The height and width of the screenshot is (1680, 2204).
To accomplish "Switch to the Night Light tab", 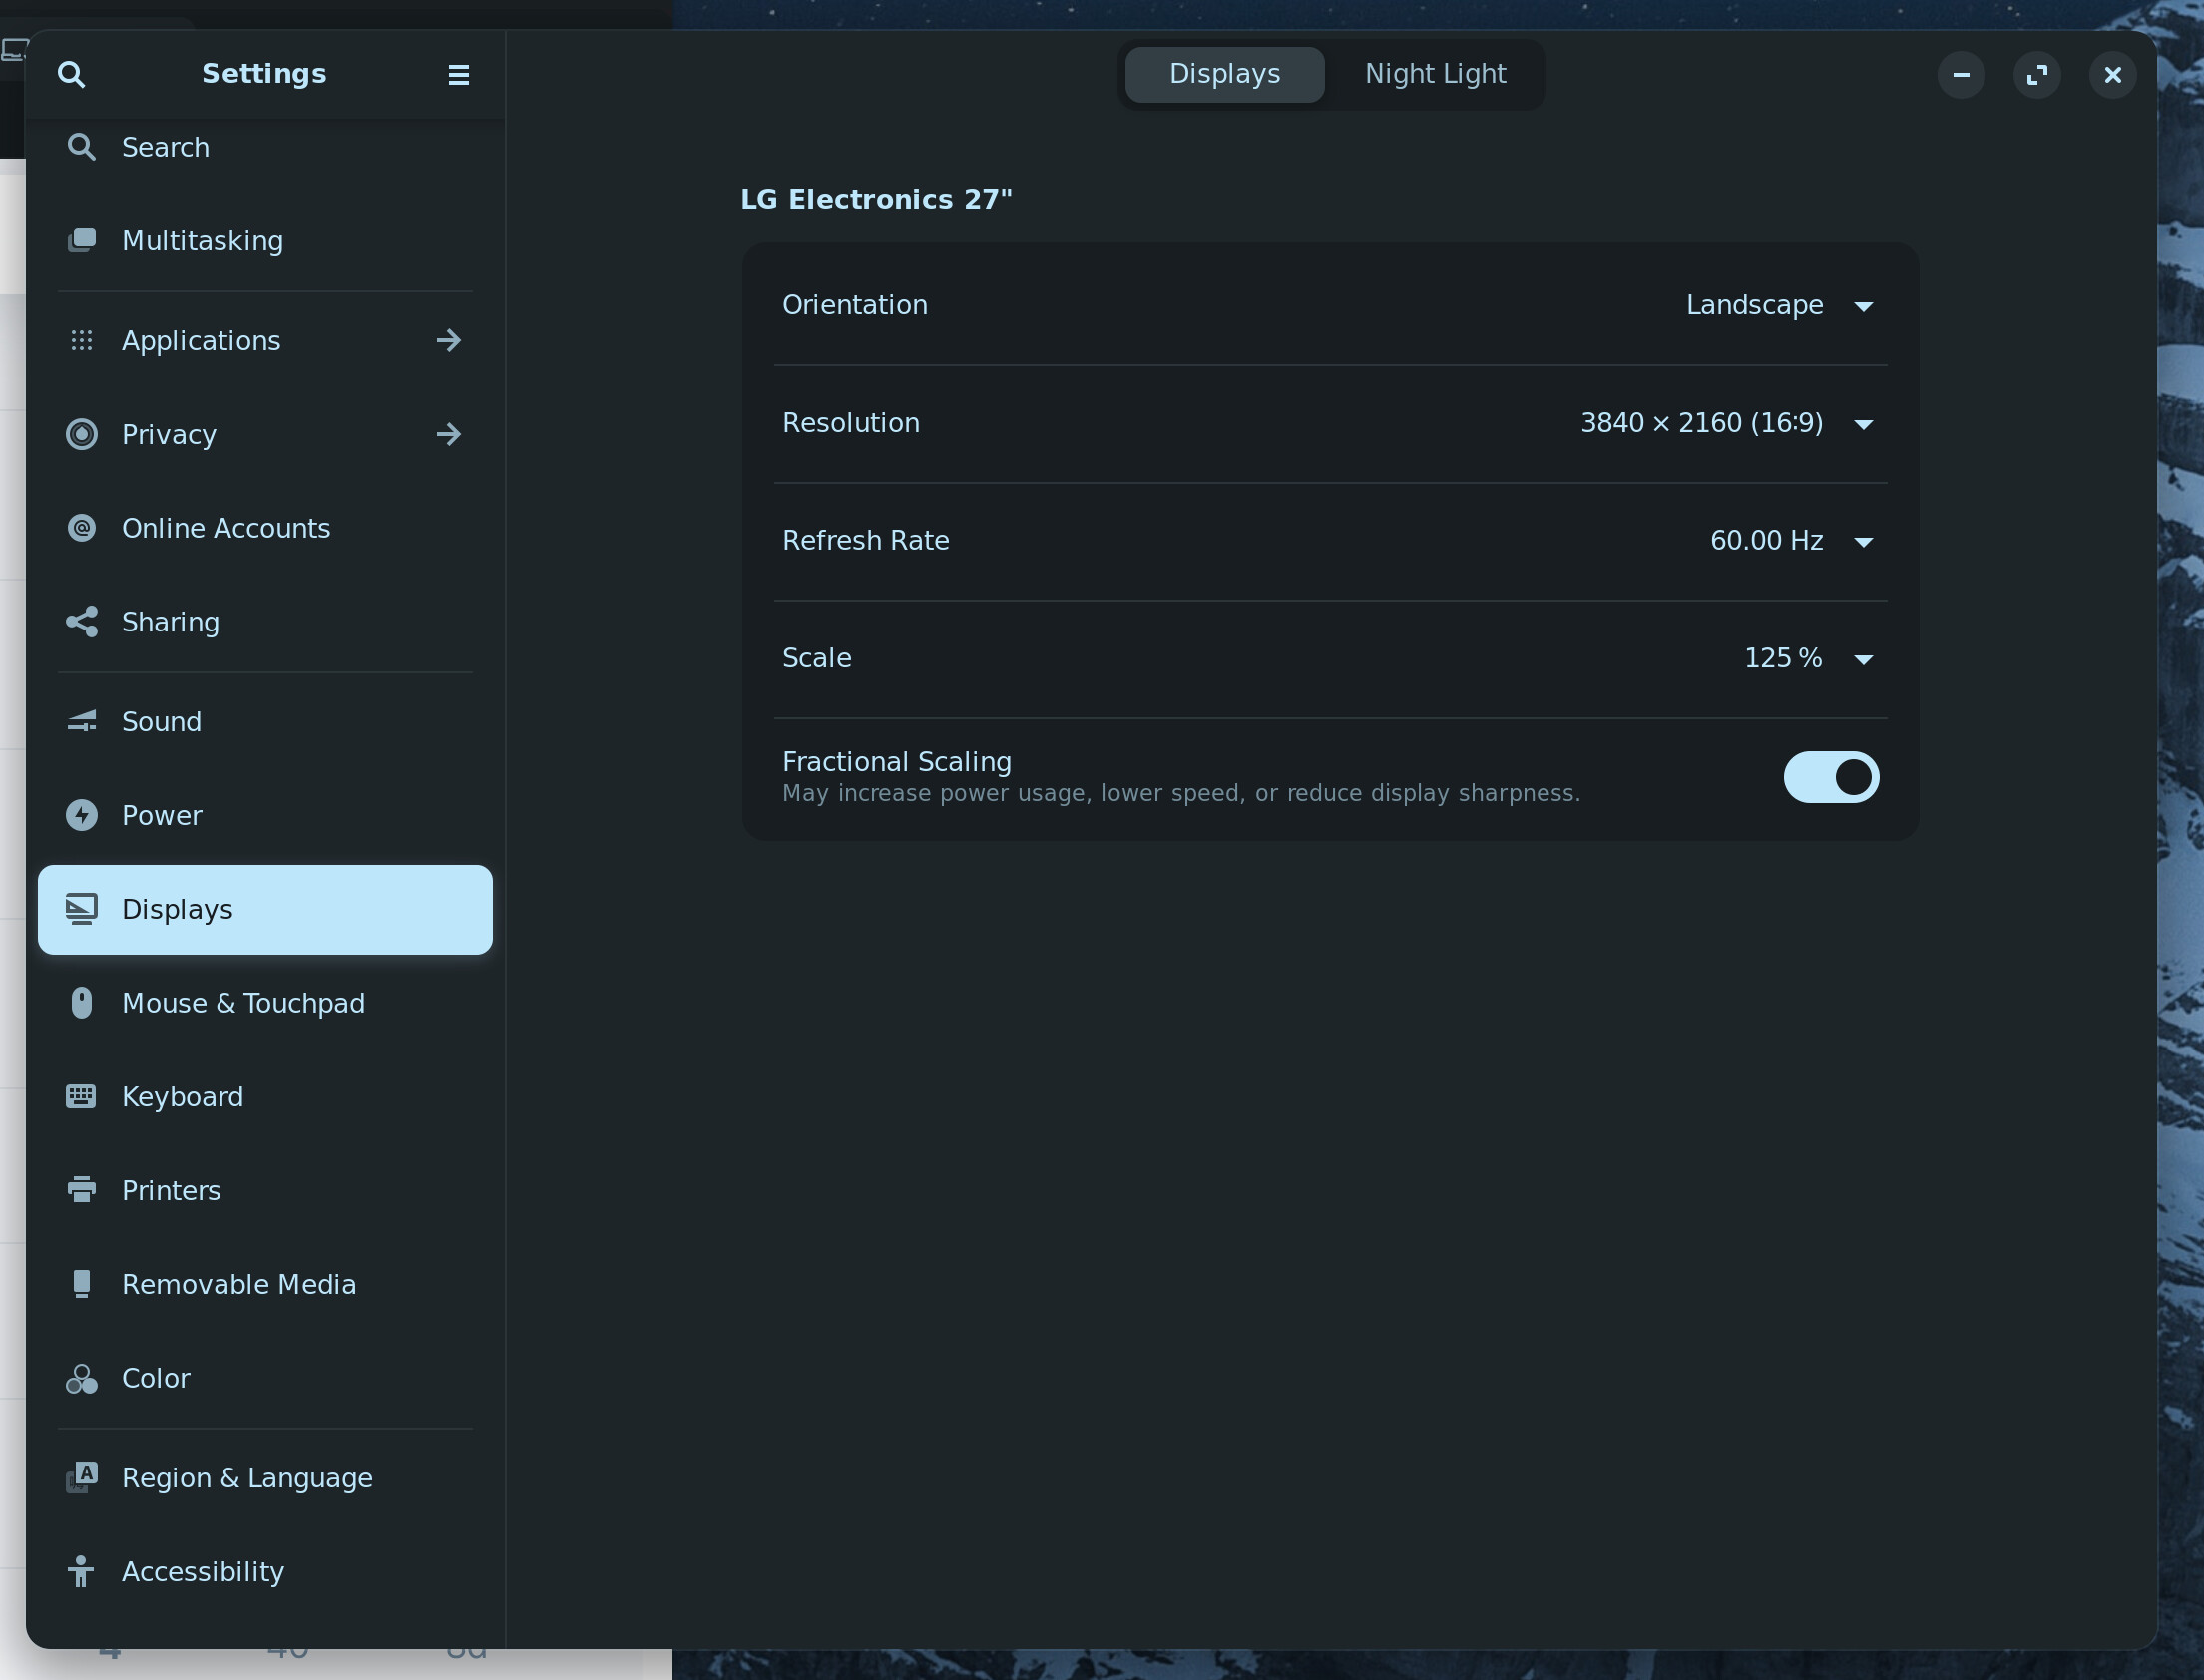I will click(1434, 74).
